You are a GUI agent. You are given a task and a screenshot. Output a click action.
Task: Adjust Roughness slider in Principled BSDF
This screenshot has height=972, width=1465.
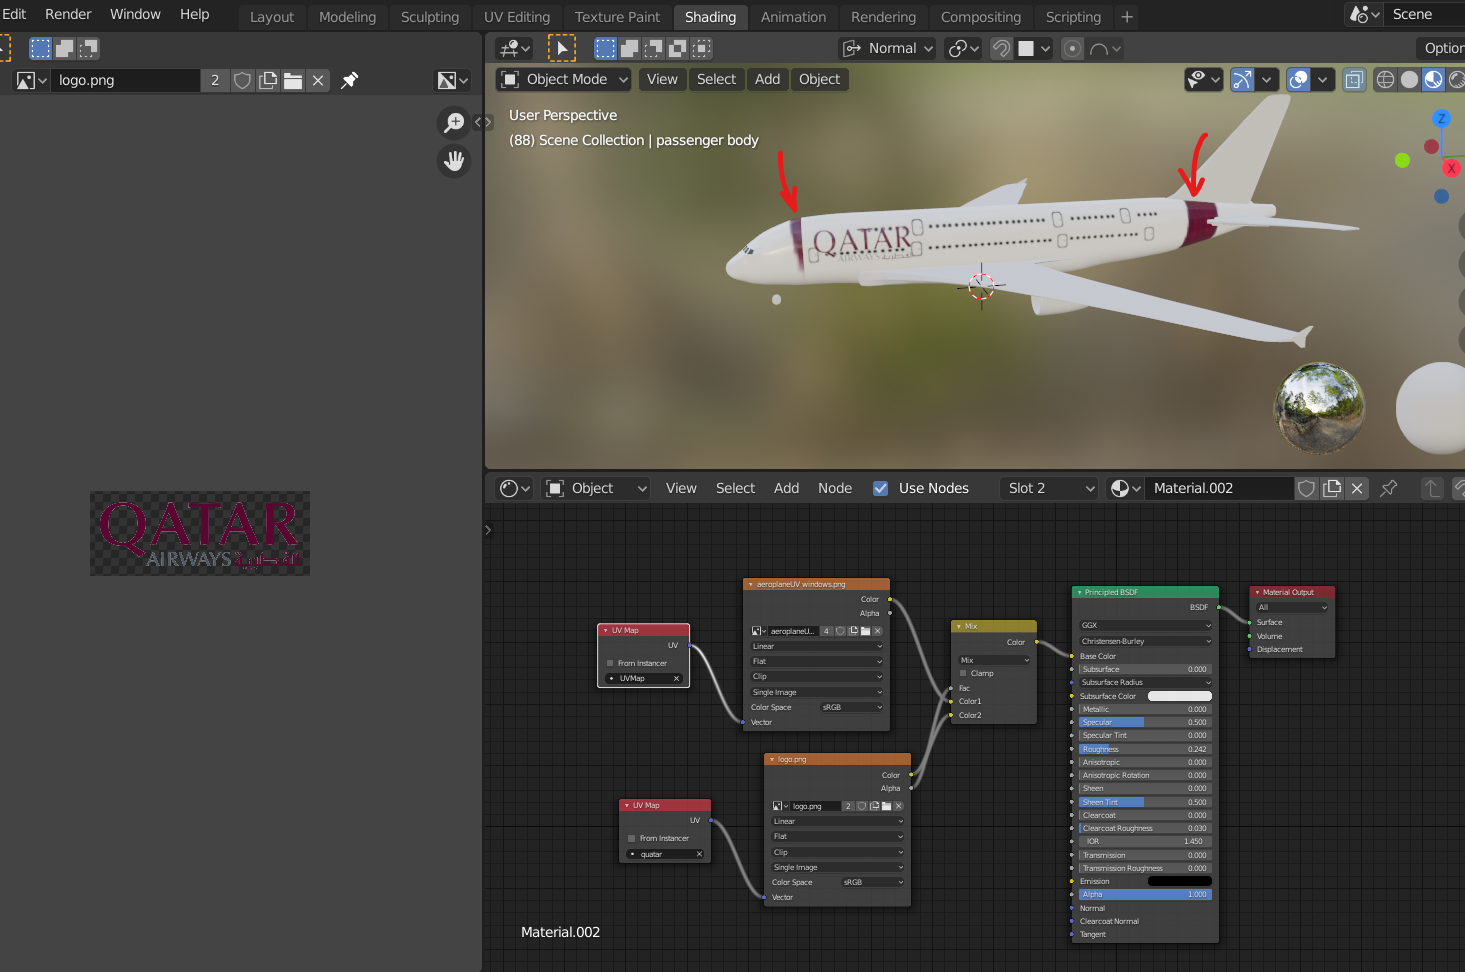tap(1145, 749)
